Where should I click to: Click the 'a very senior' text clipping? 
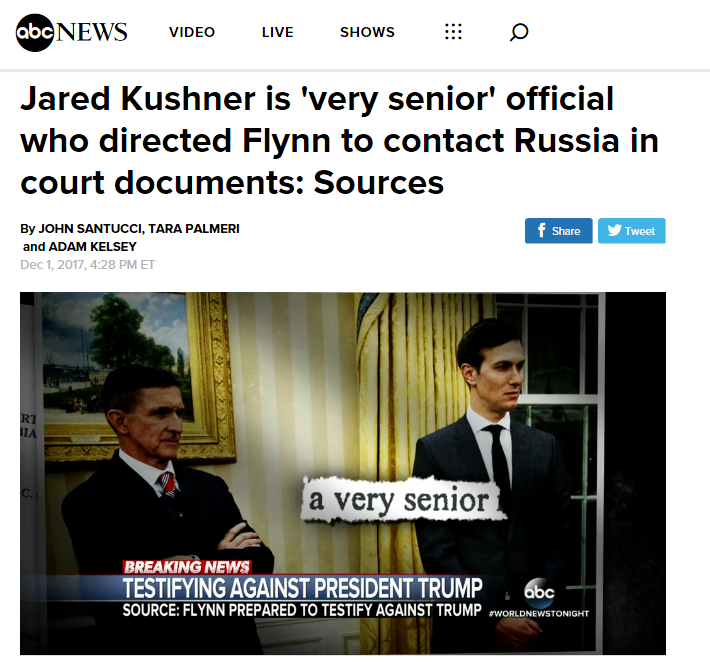(x=404, y=500)
